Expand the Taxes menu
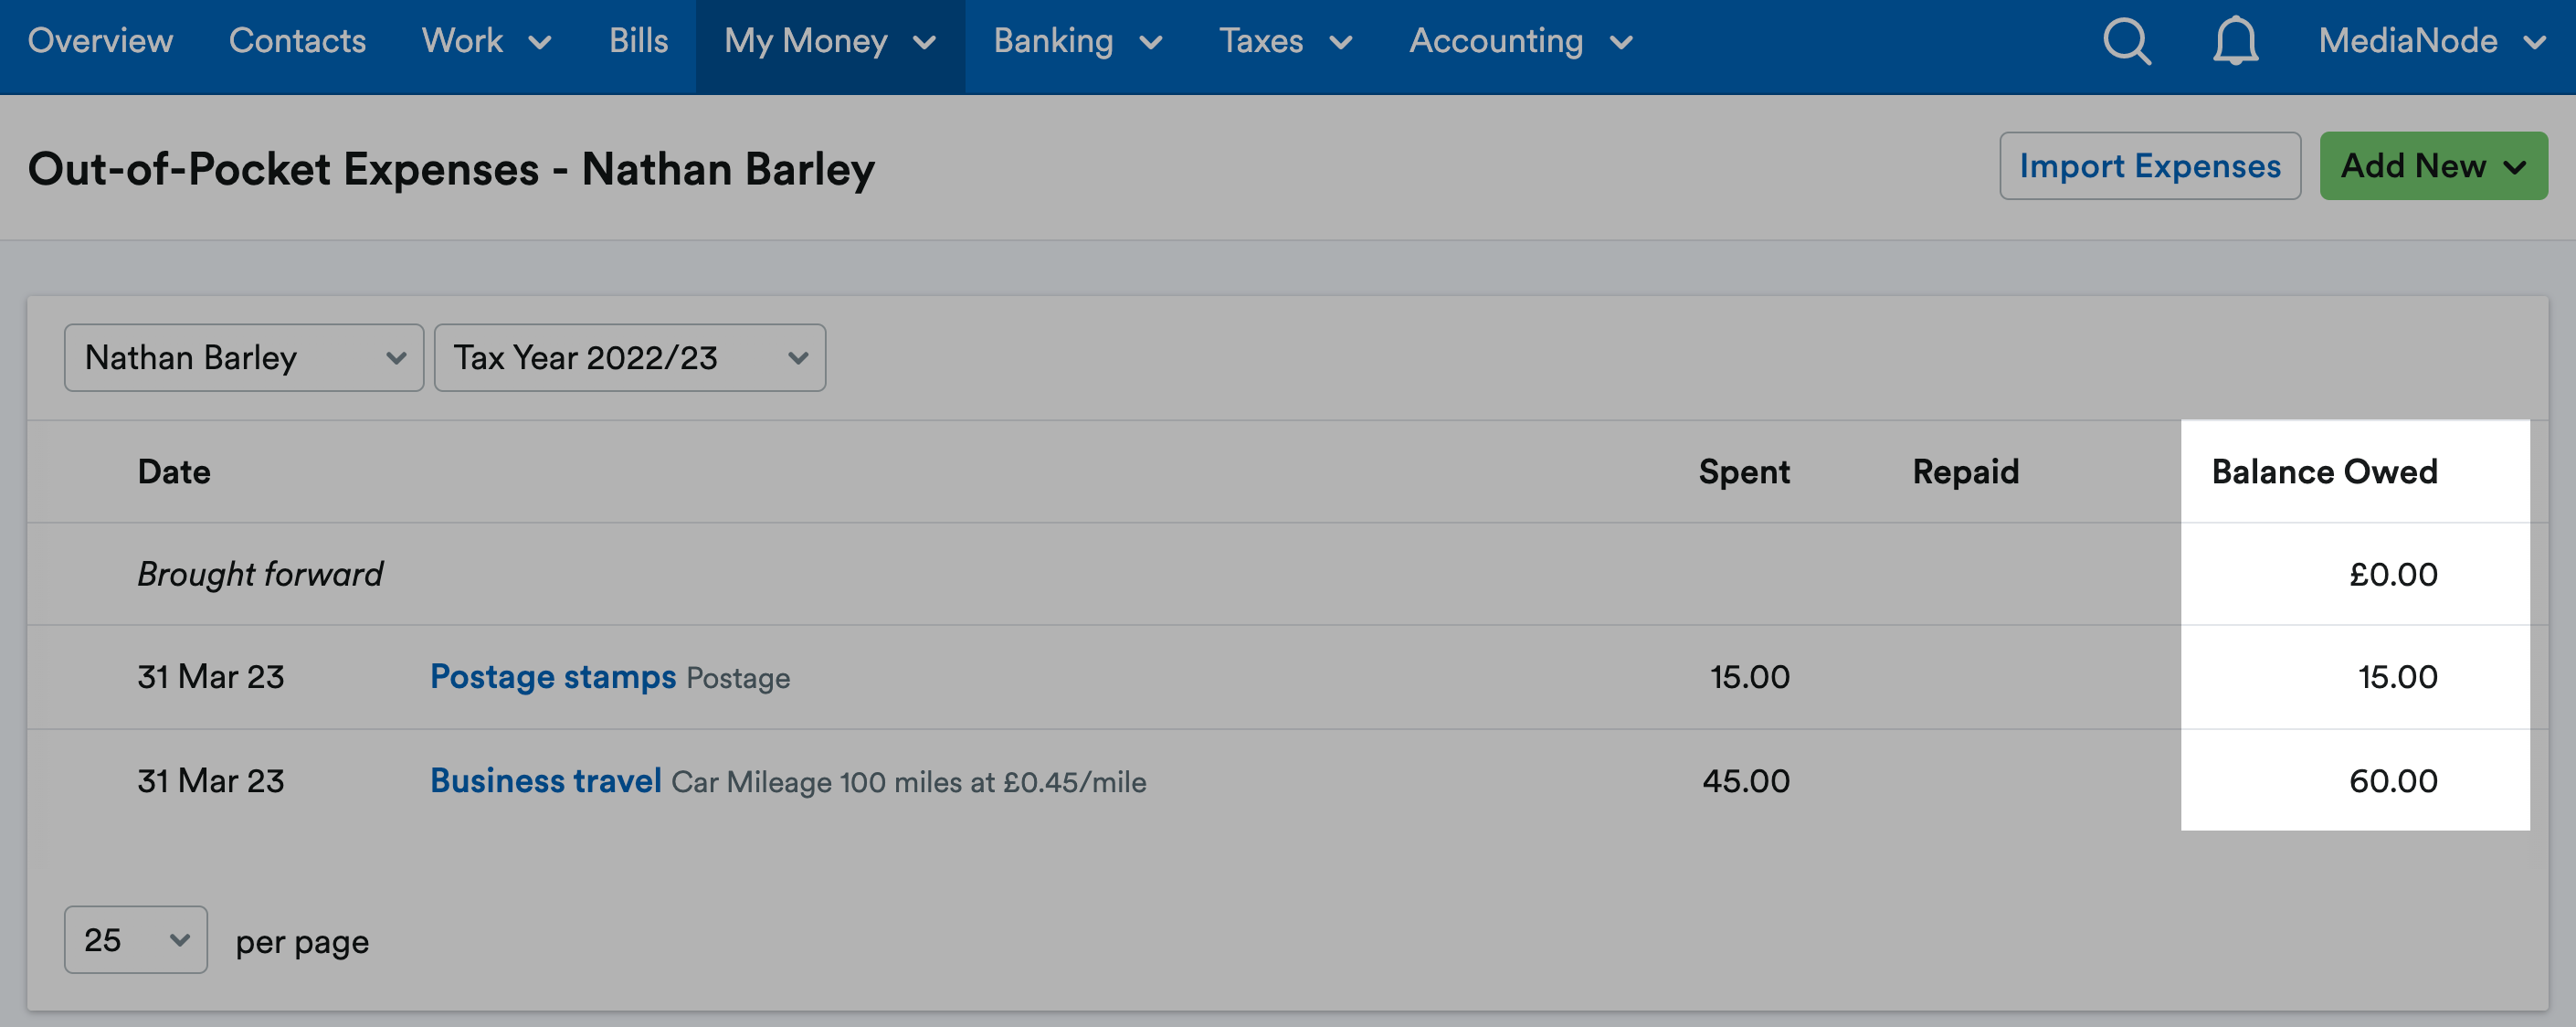The width and height of the screenshot is (2576, 1027). point(1286,41)
